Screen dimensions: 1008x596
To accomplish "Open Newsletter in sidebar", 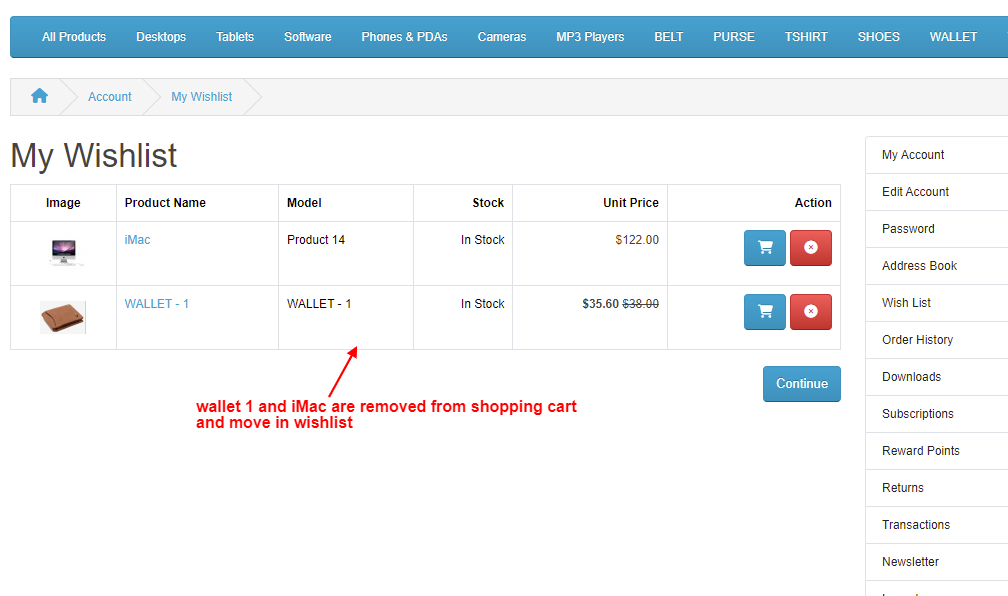I will (x=937, y=562).
